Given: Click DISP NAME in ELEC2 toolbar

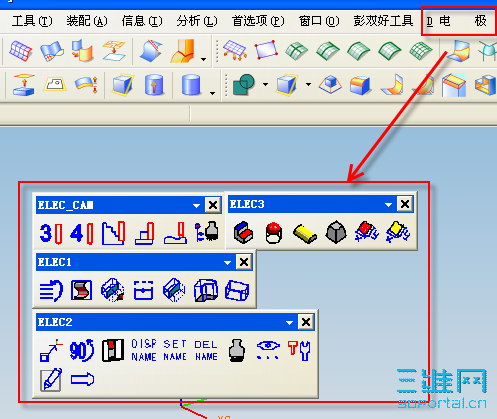Looking at the screenshot, I should pos(144,350).
